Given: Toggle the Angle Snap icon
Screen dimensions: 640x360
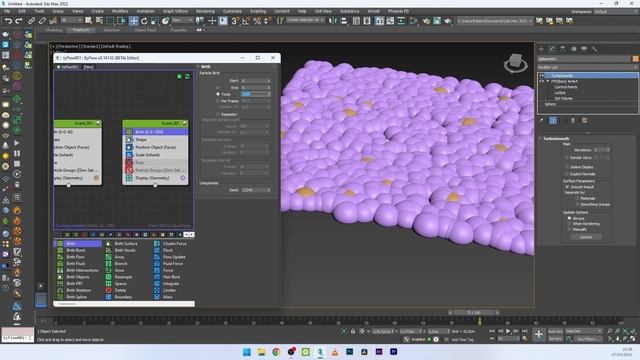Looking at the screenshot, I should click(x=246, y=20).
